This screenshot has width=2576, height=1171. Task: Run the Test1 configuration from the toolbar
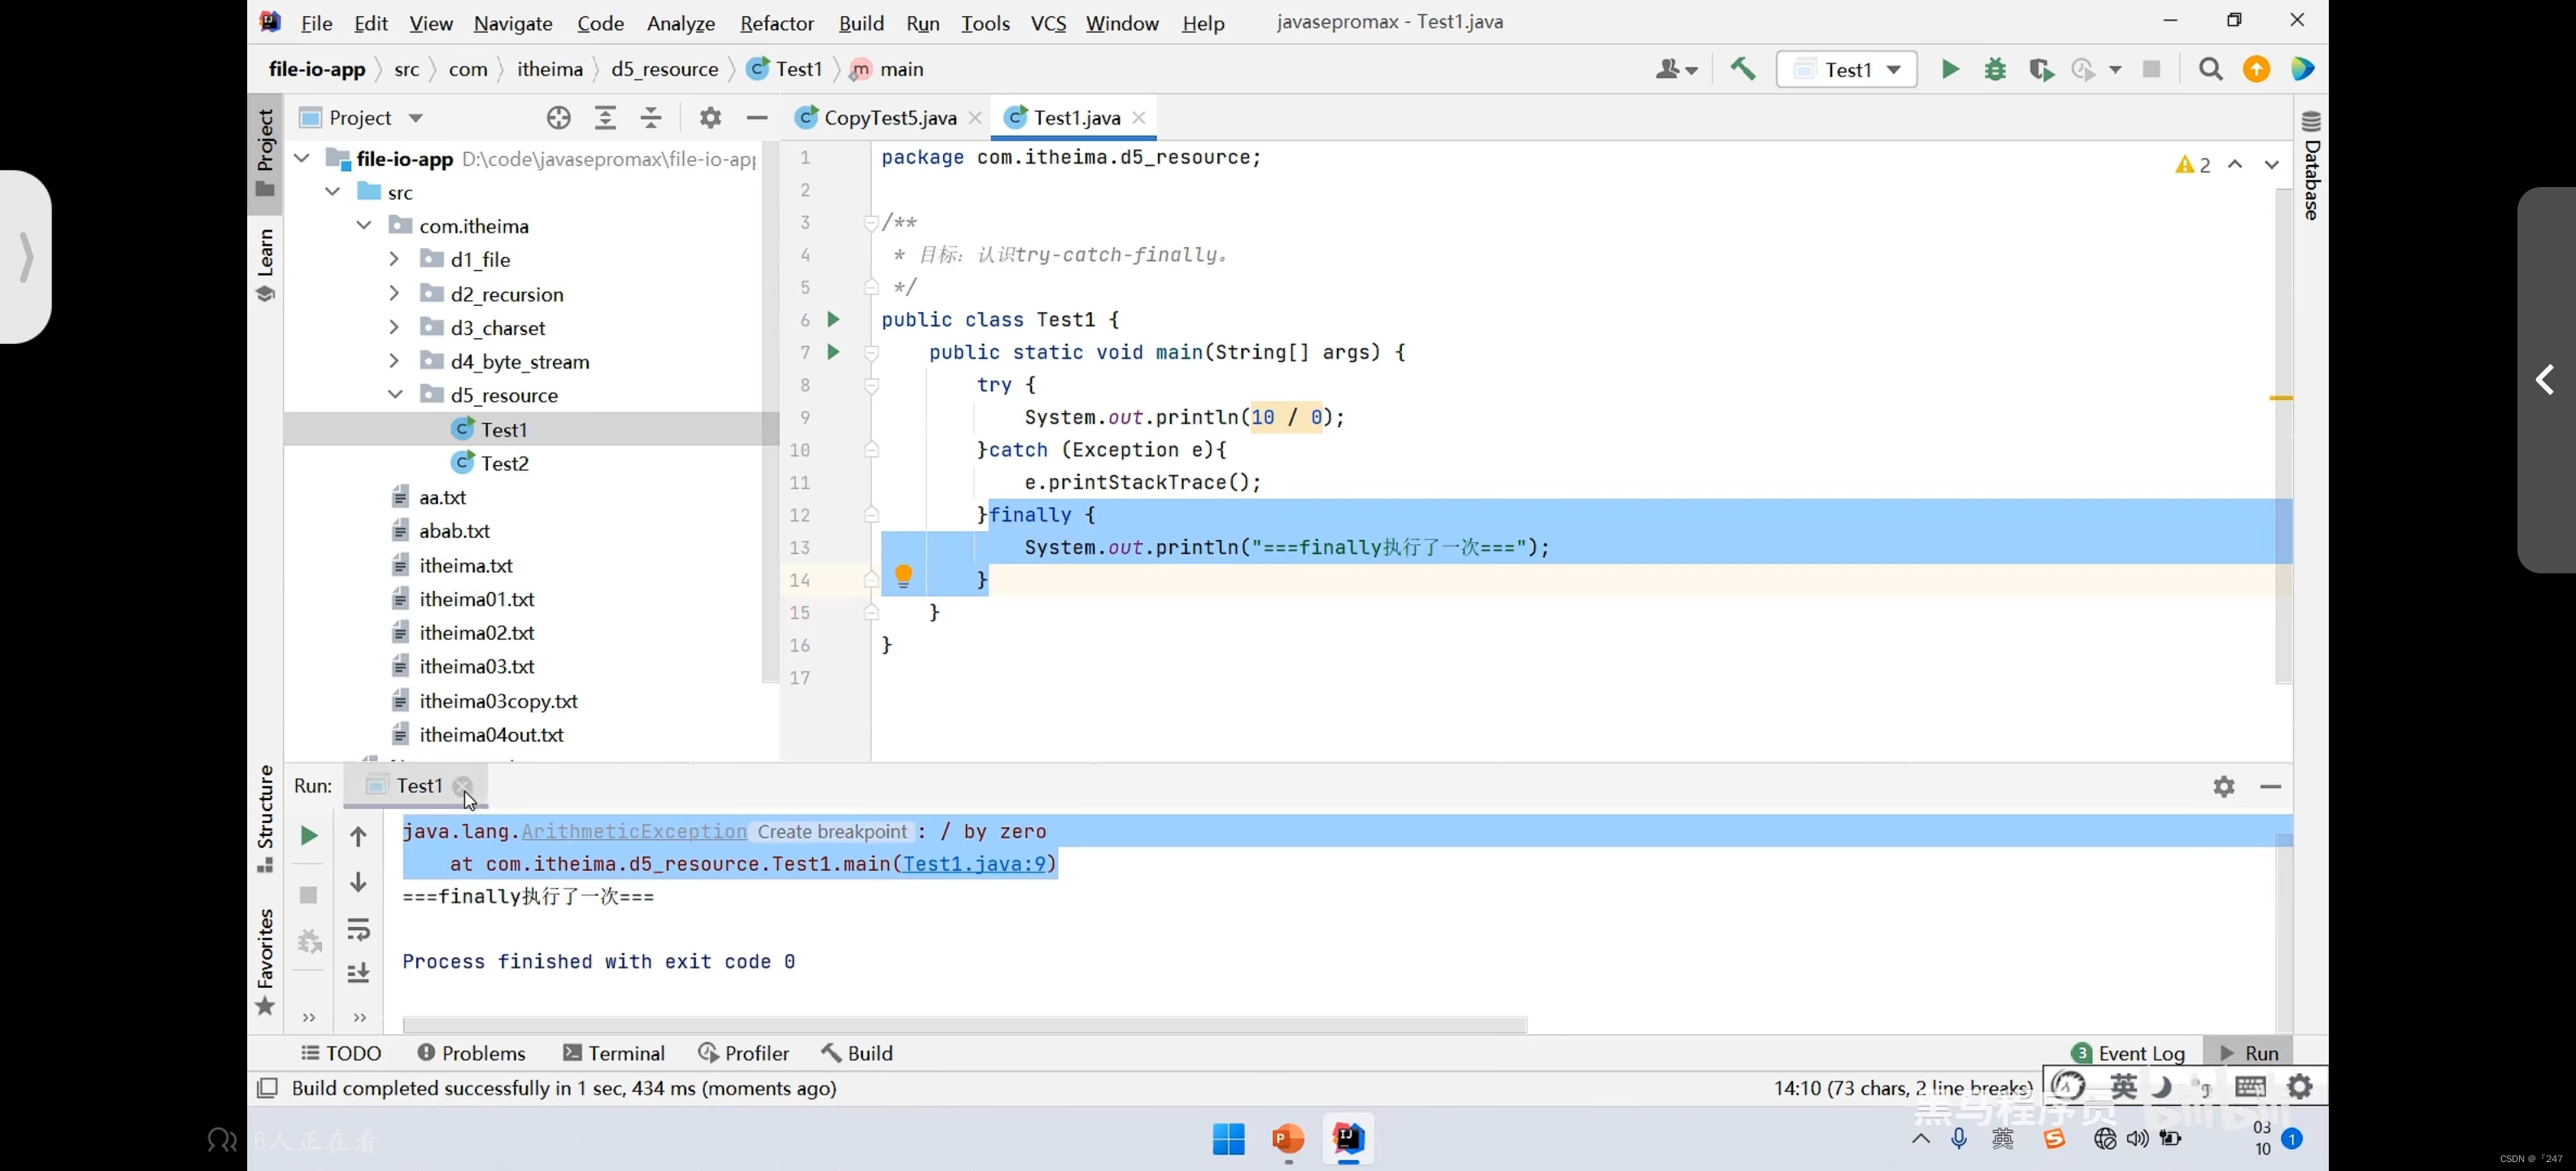[1950, 69]
